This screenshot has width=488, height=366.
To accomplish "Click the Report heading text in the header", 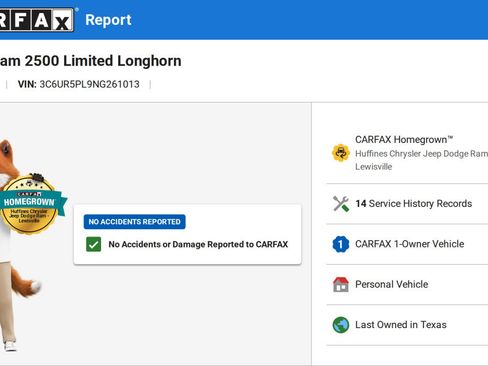I will [108, 20].
